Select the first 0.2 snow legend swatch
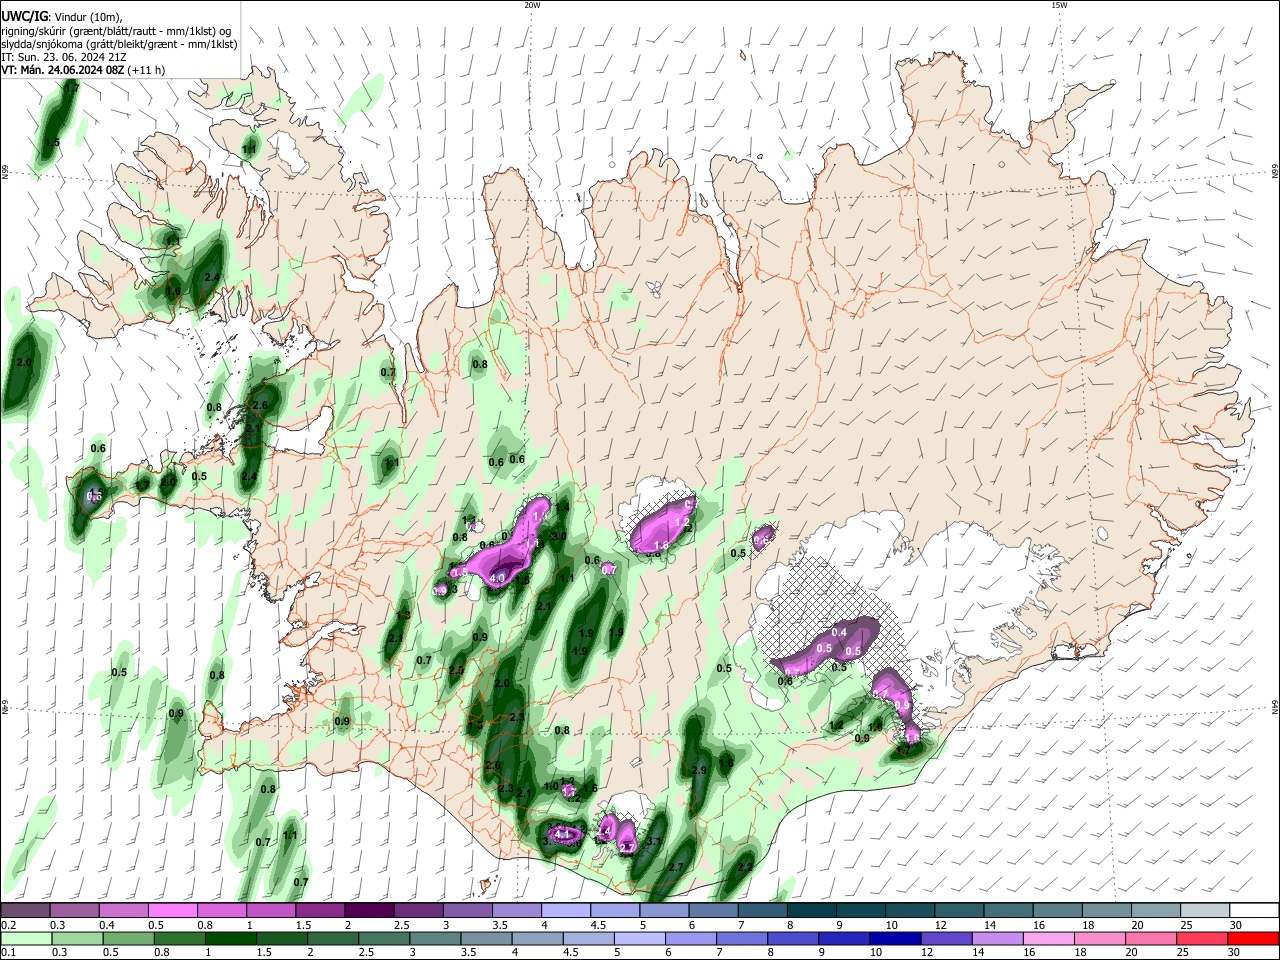The width and height of the screenshot is (1280, 960). point(25,911)
